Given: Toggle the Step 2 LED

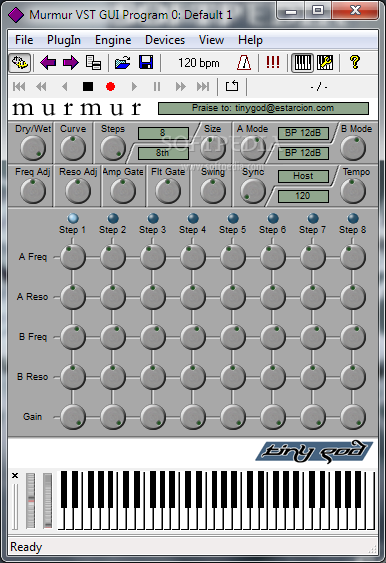Looking at the screenshot, I should [113, 218].
